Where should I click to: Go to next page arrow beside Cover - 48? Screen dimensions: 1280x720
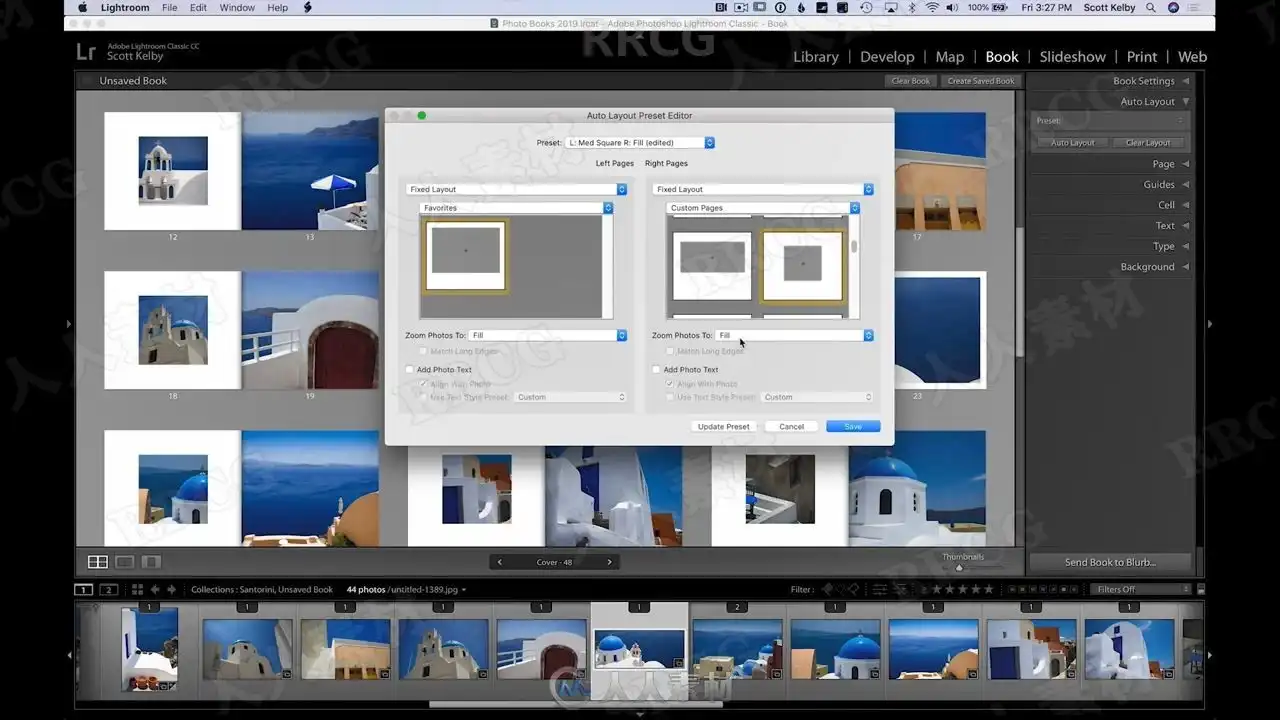pyautogui.click(x=609, y=562)
